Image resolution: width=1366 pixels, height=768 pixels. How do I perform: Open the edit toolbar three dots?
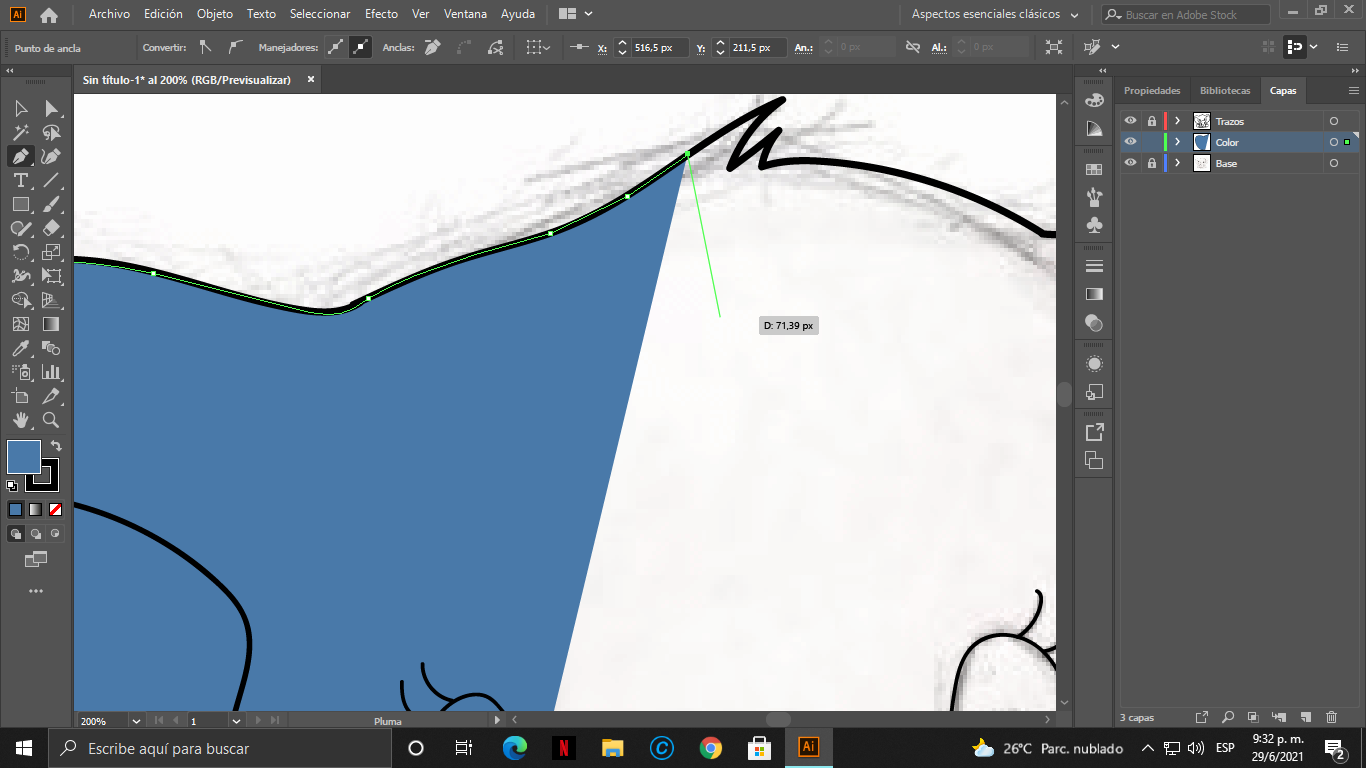click(x=36, y=591)
